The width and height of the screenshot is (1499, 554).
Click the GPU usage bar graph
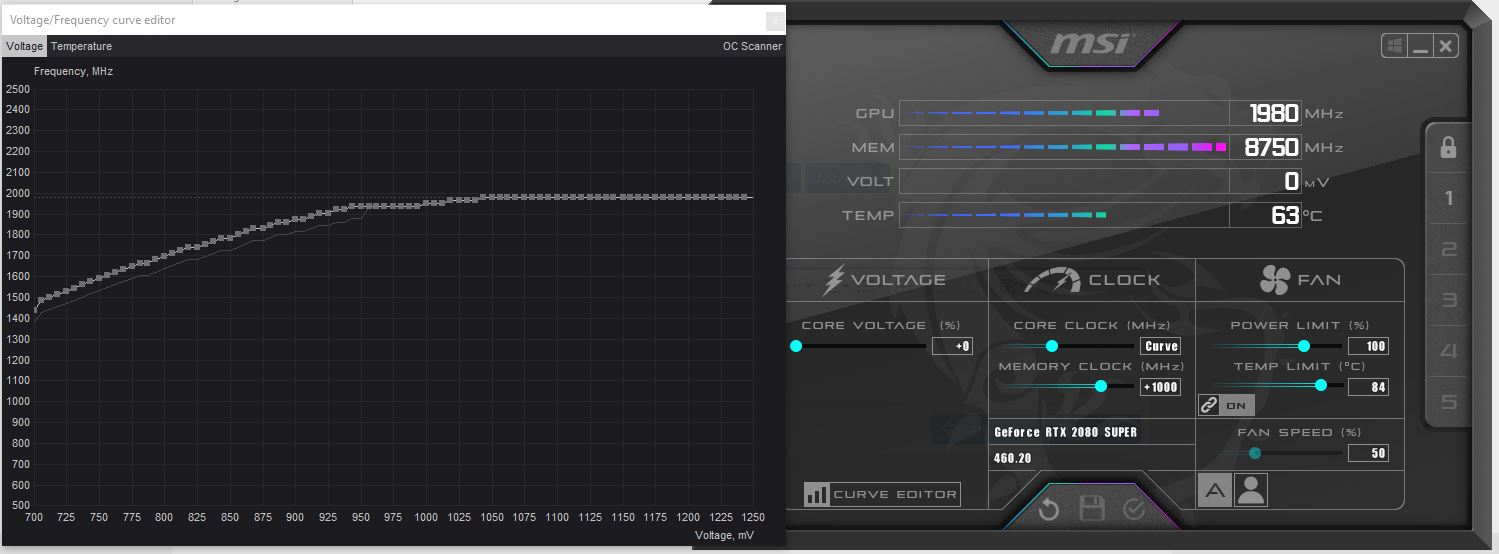[x=1064, y=113]
